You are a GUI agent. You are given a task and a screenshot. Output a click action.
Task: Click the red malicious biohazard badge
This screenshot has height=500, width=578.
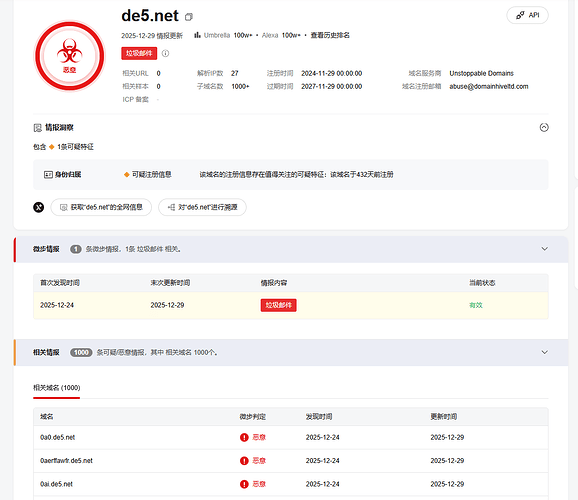point(69,56)
